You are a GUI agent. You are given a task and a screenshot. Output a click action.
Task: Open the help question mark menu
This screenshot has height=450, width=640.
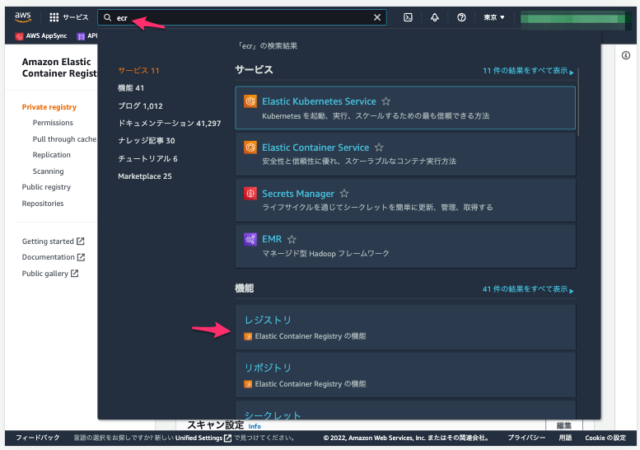click(461, 17)
